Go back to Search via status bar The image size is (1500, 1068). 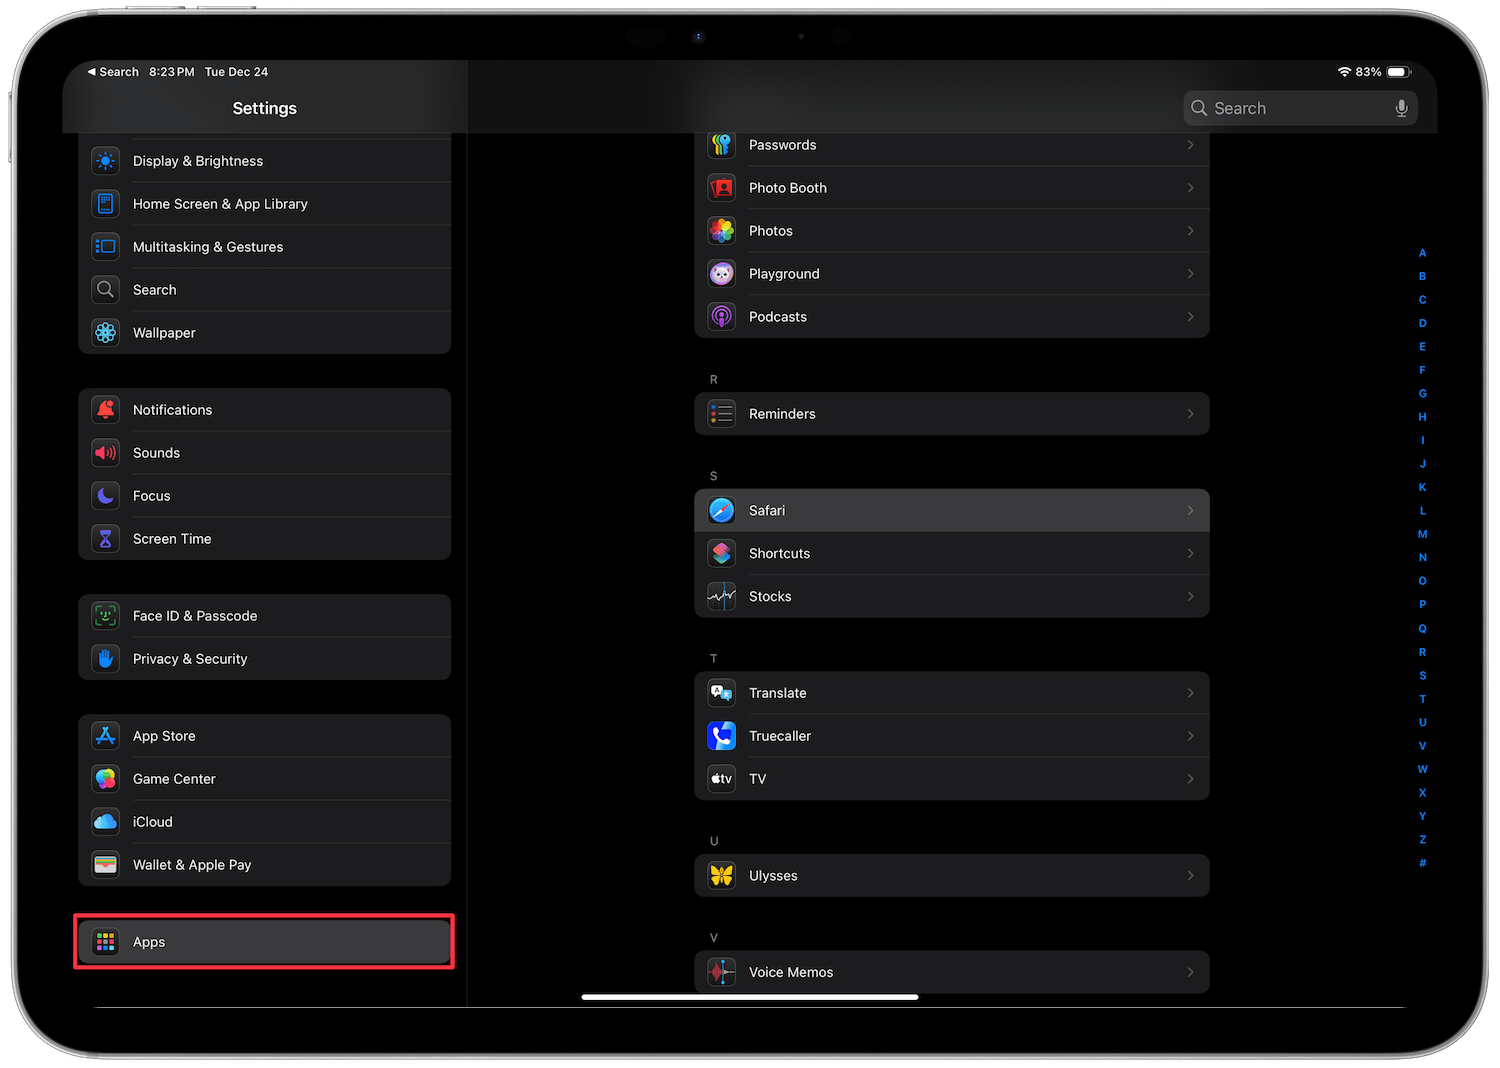(x=112, y=72)
